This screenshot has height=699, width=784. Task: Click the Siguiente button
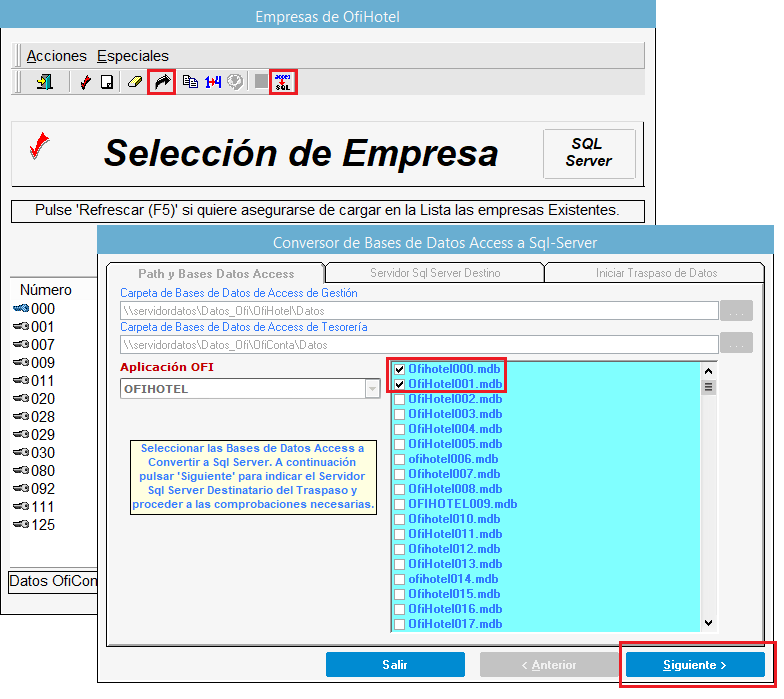coord(695,664)
